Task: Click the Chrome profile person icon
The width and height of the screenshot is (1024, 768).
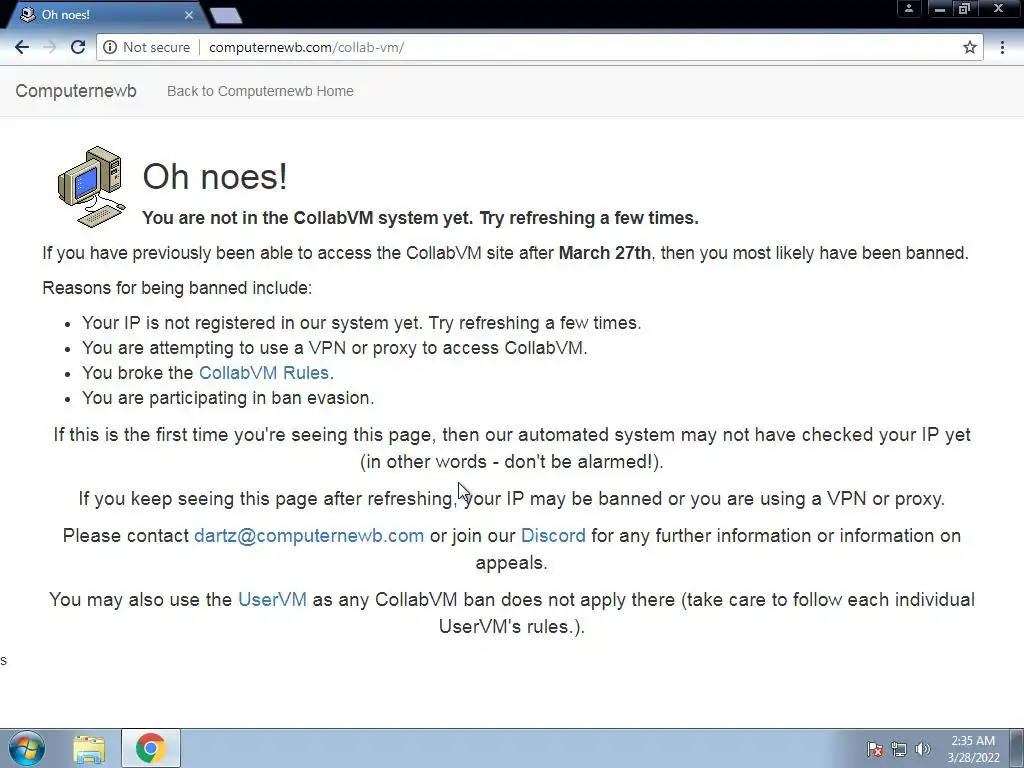Action: (908, 8)
